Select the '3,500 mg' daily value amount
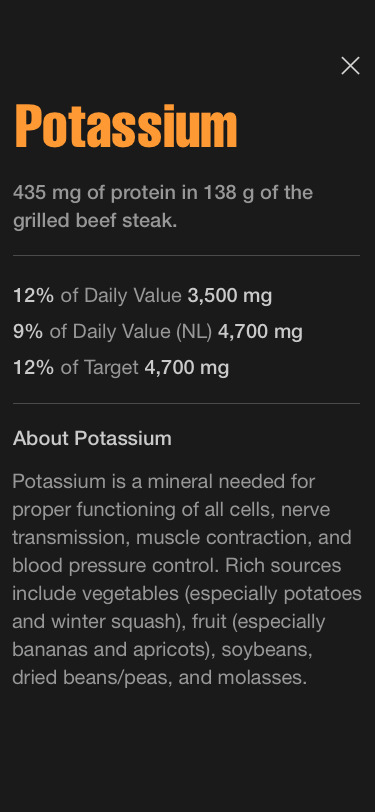Viewport: 375px width, 812px height. coord(229,296)
